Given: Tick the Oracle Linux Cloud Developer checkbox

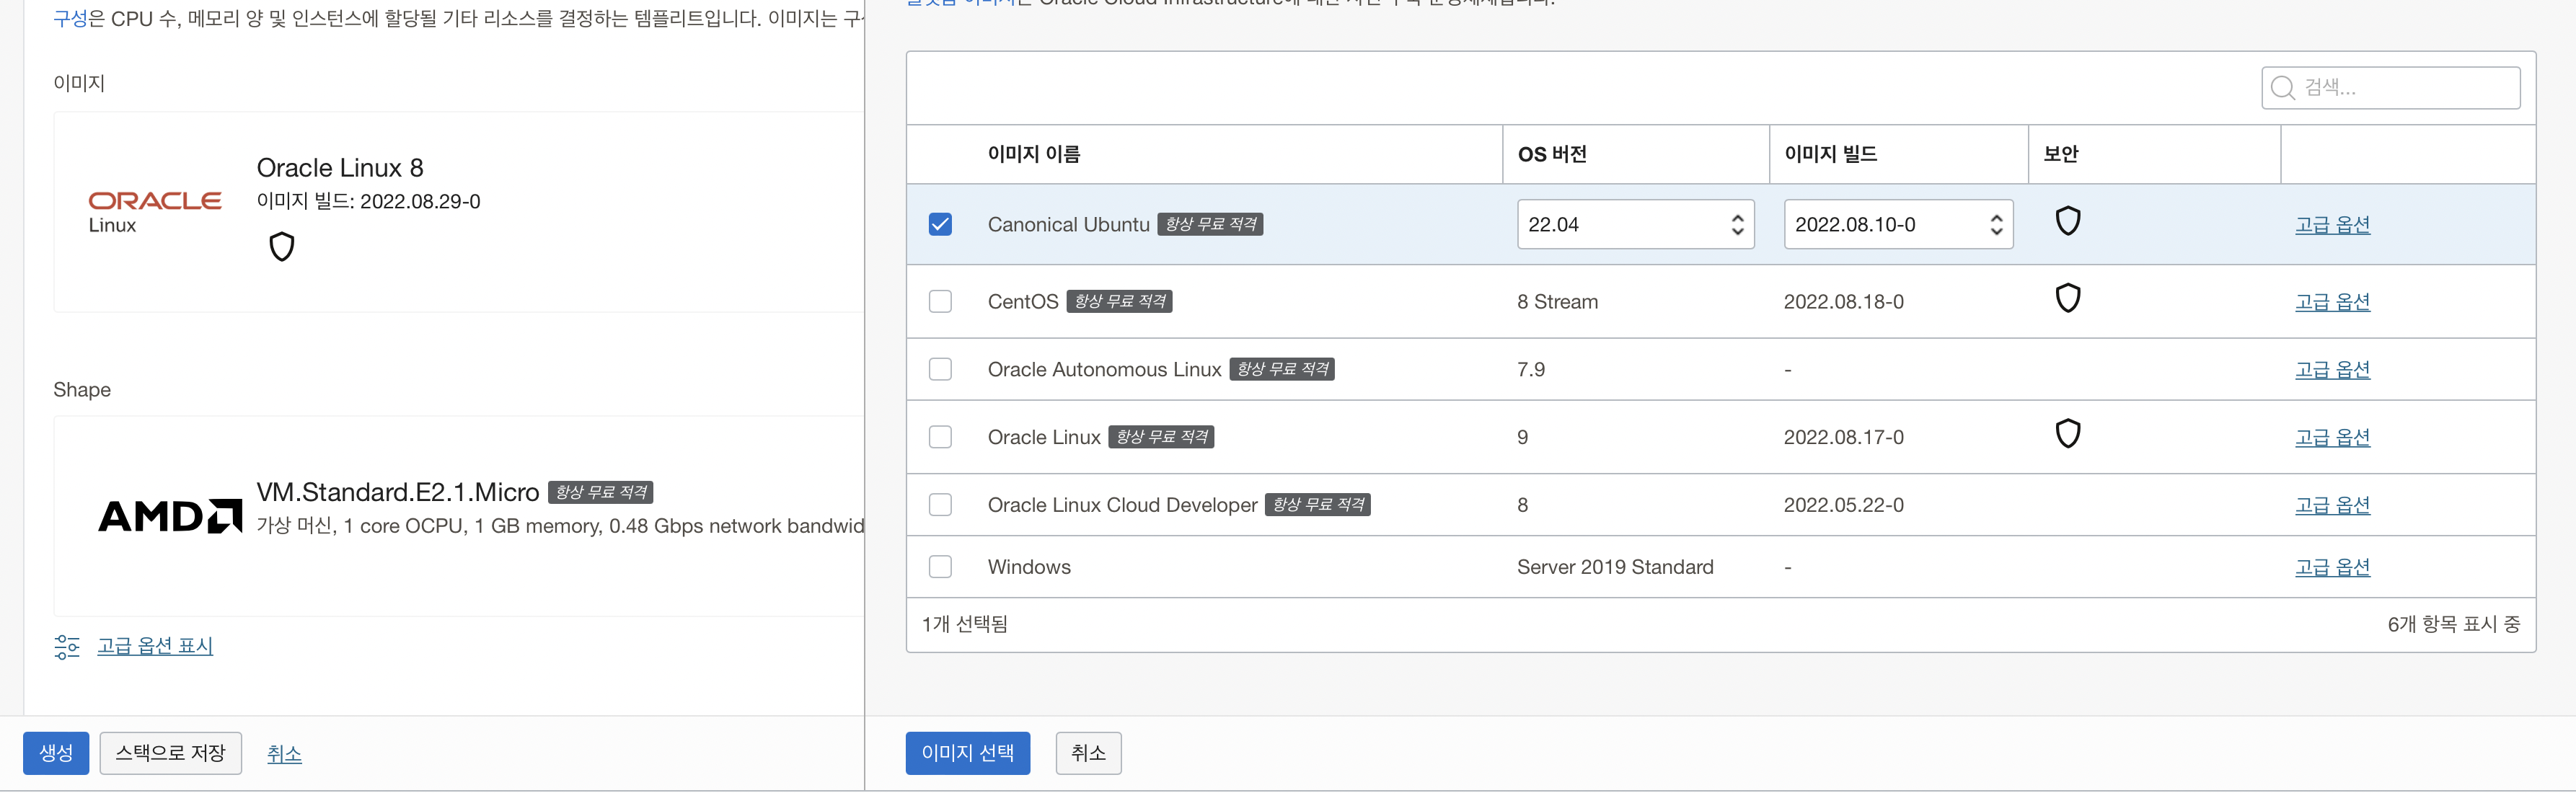Looking at the screenshot, I should pos(940,505).
